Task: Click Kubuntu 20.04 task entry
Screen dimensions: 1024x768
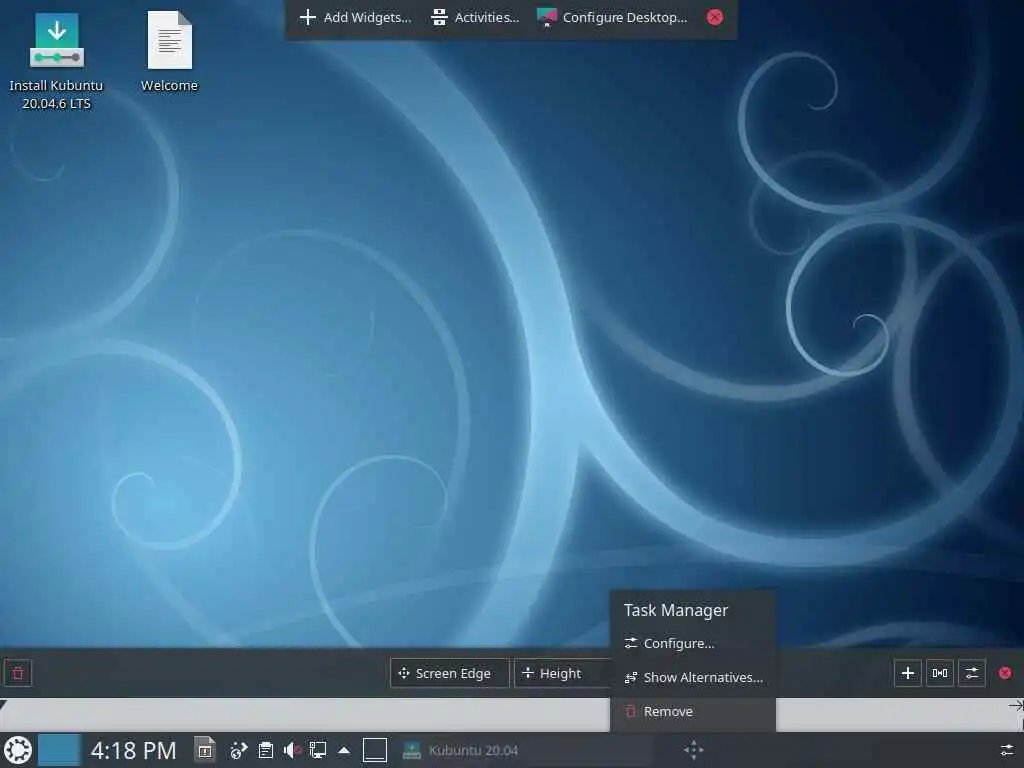Action: (526, 750)
